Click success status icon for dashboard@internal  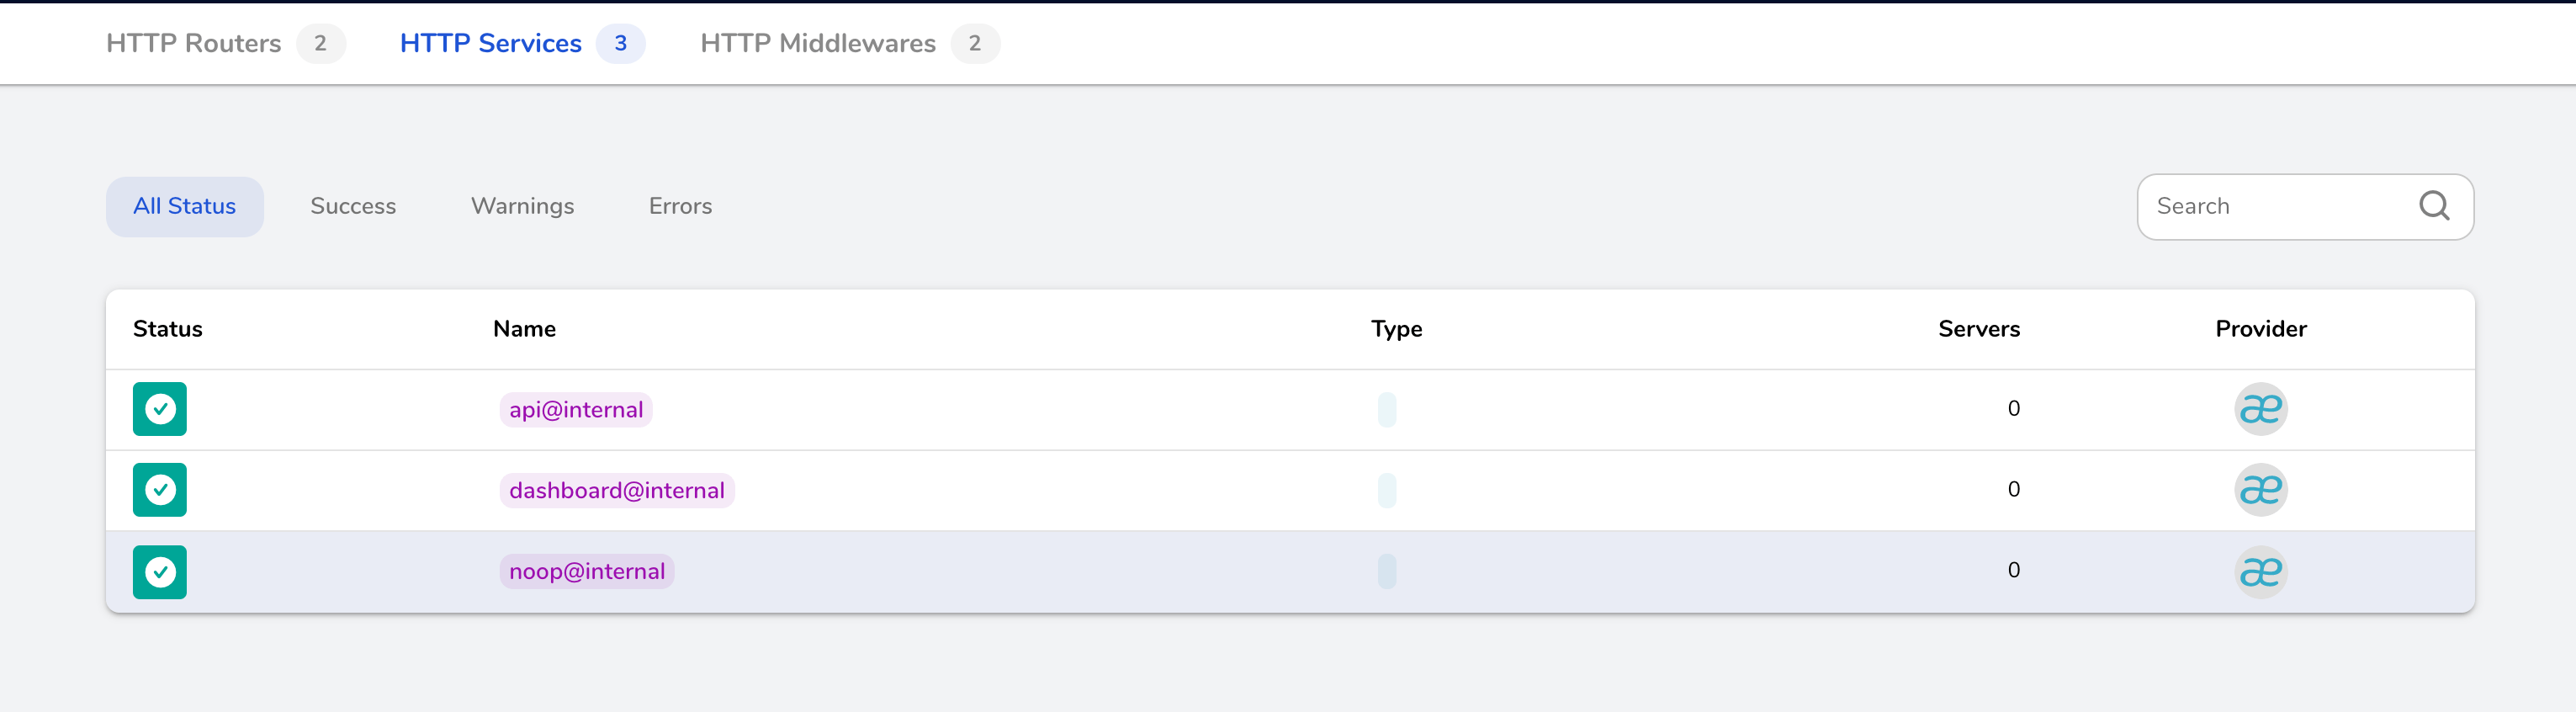pos(160,490)
